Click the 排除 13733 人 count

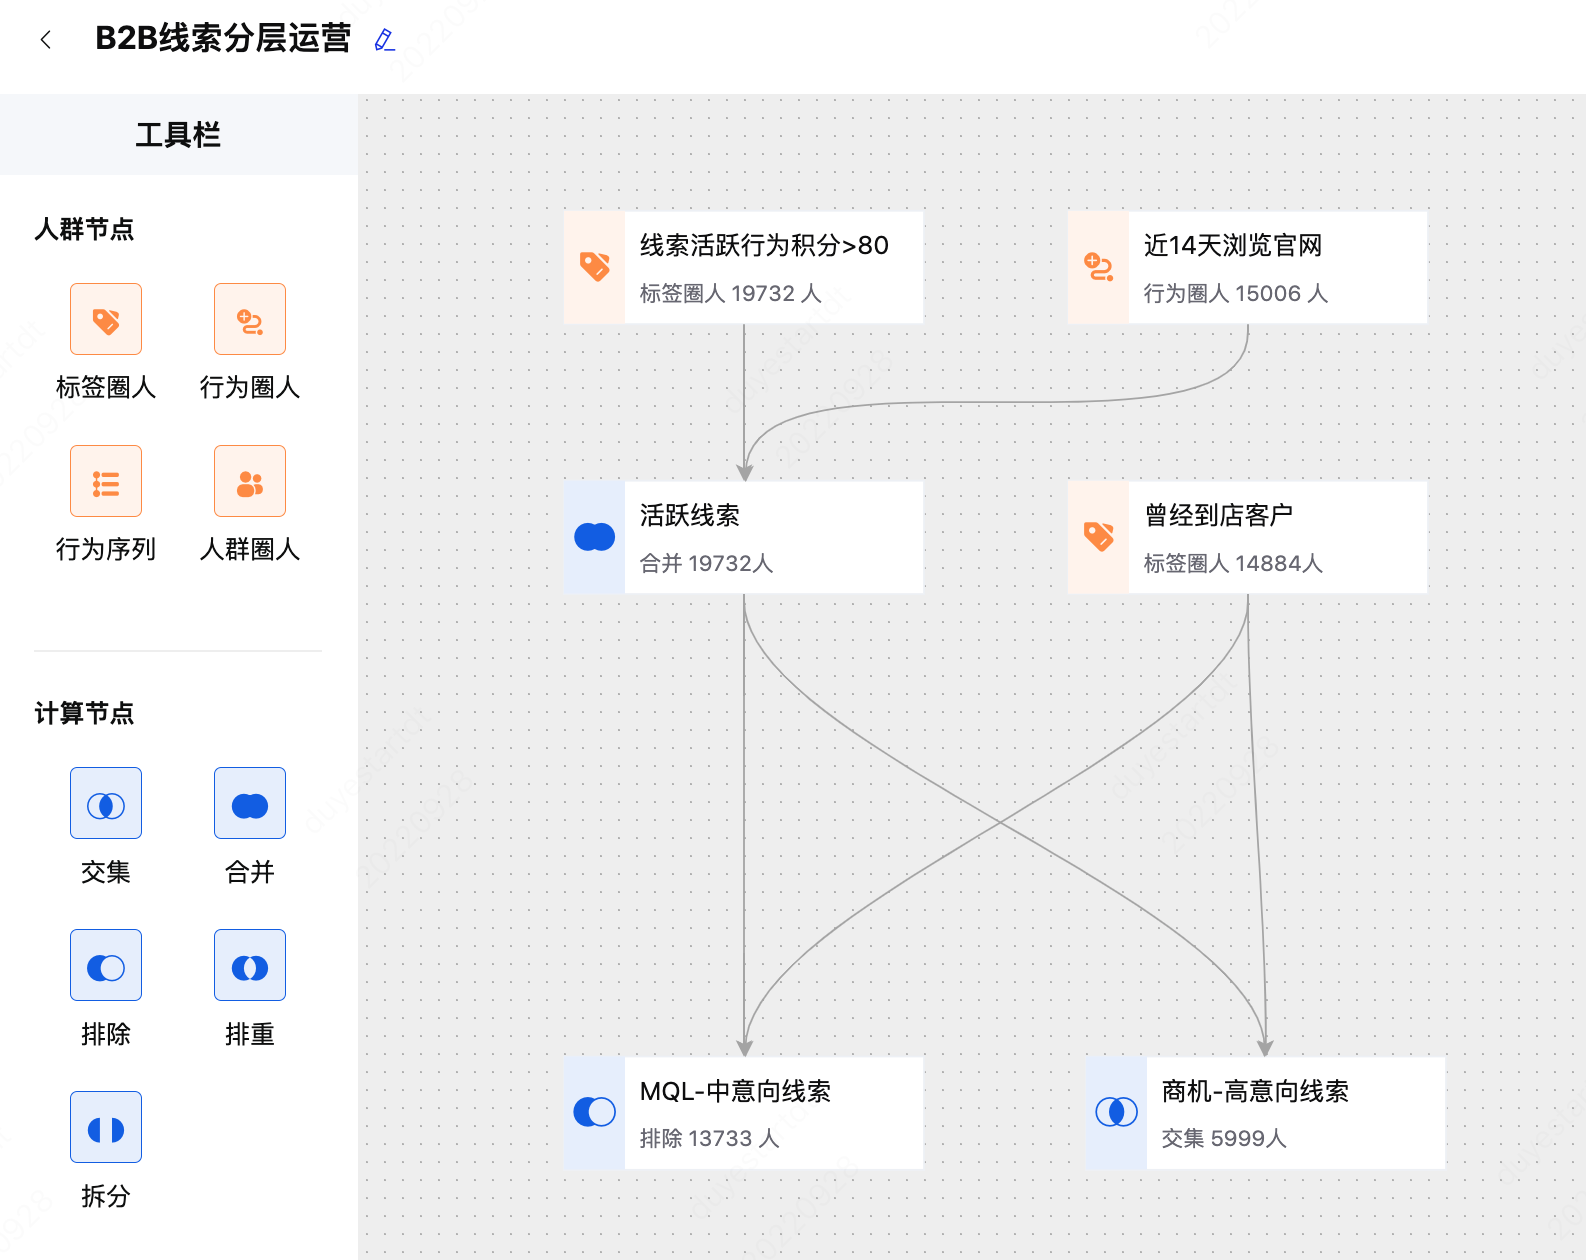[x=709, y=1138]
